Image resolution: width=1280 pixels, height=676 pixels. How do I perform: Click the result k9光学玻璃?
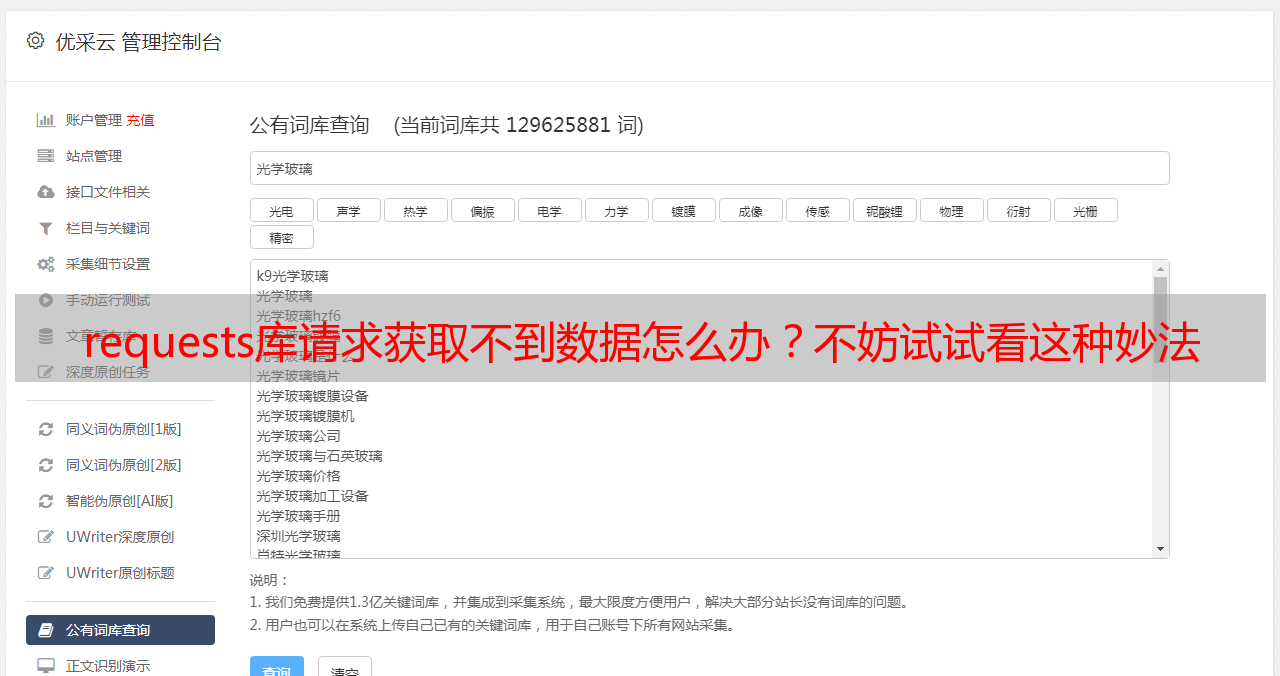292,276
